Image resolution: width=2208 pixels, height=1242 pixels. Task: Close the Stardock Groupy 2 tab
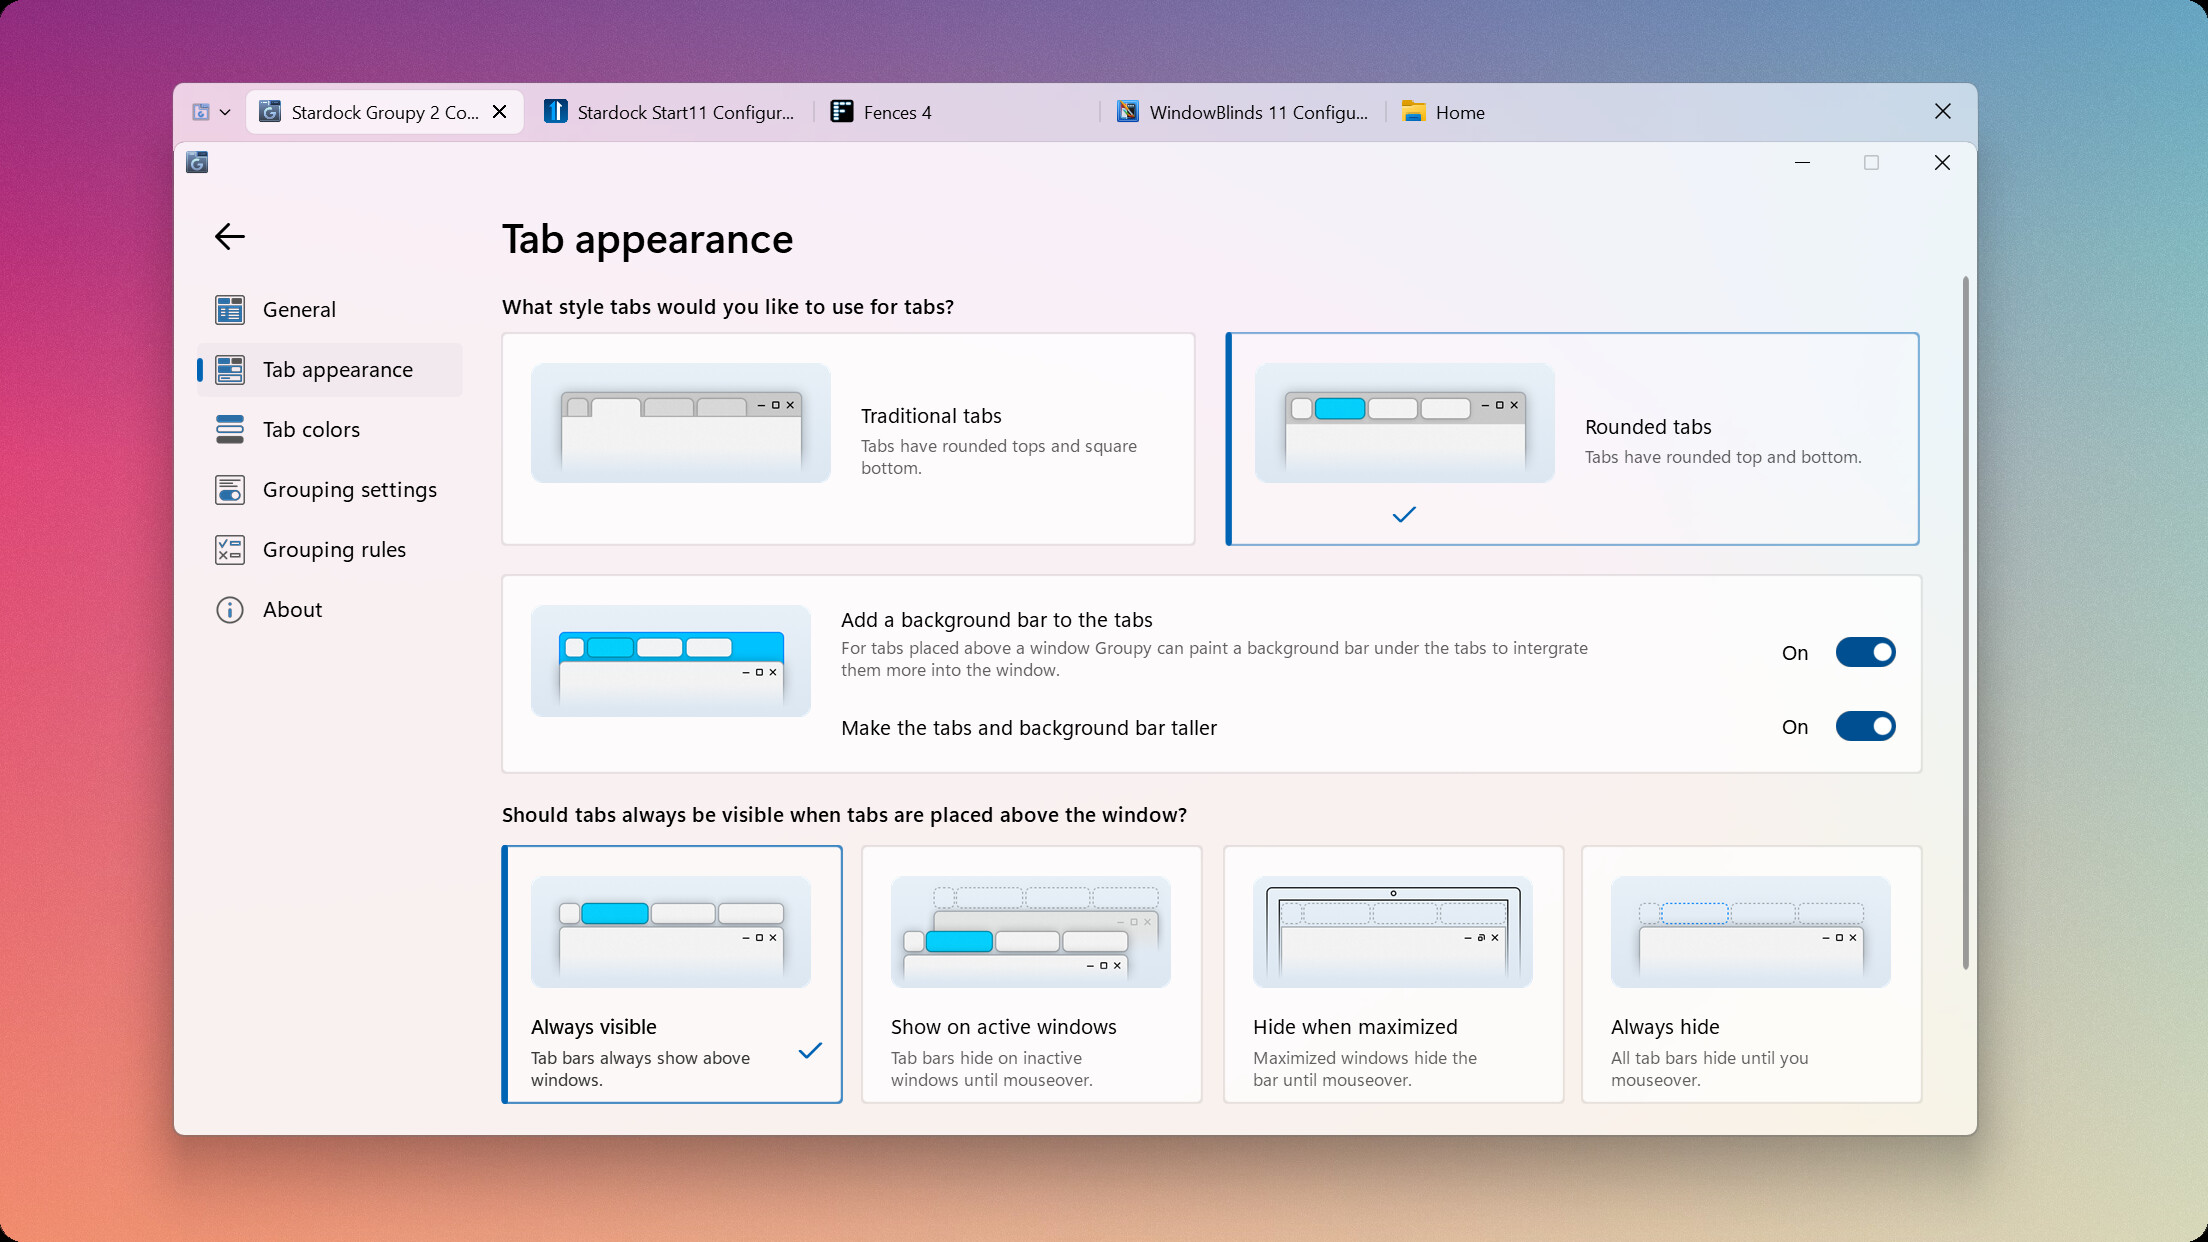click(x=499, y=111)
